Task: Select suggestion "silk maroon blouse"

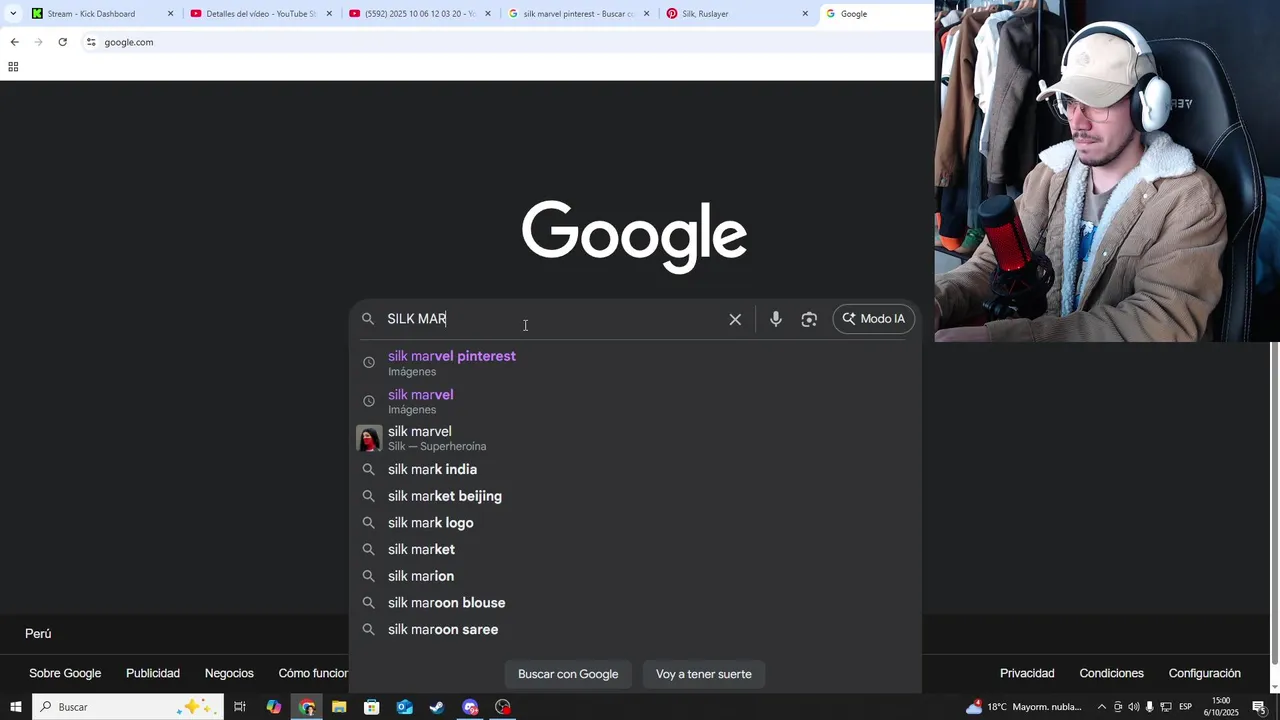Action: tap(636, 603)
